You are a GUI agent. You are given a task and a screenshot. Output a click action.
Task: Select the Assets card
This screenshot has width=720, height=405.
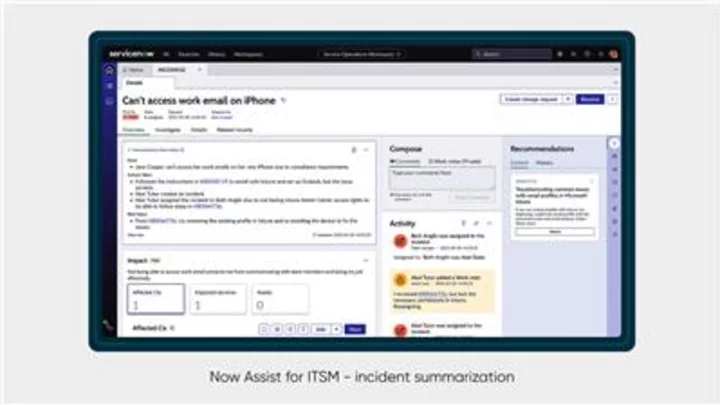point(280,299)
